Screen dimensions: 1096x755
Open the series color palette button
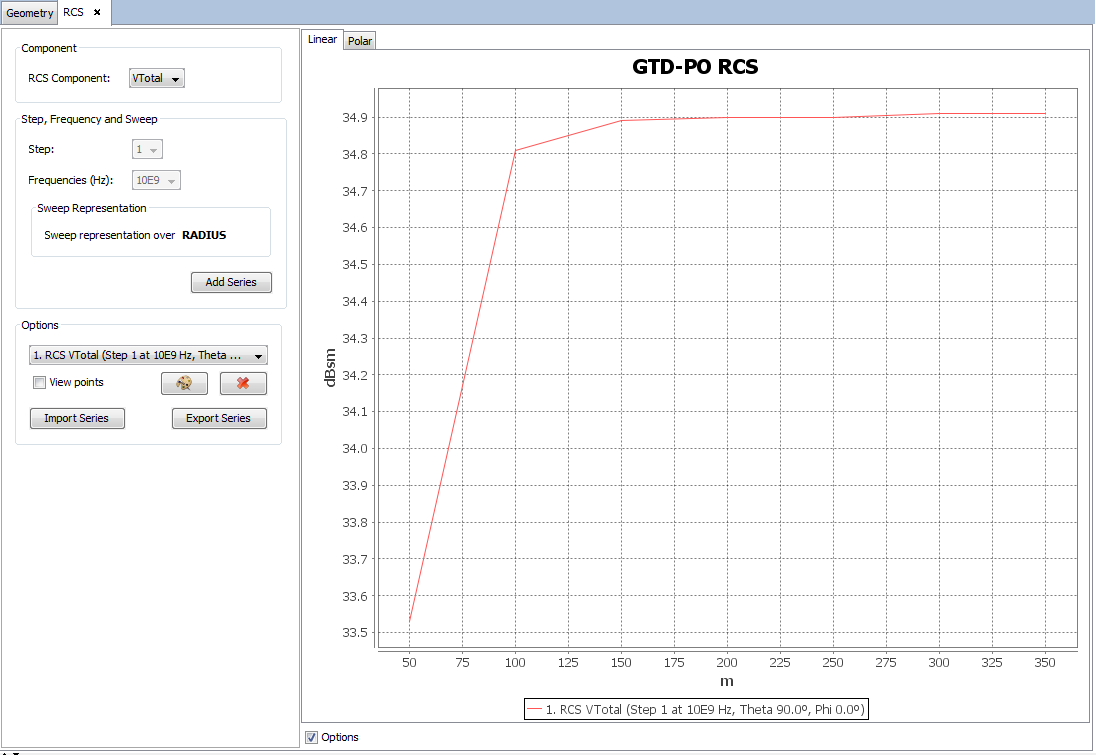184,383
